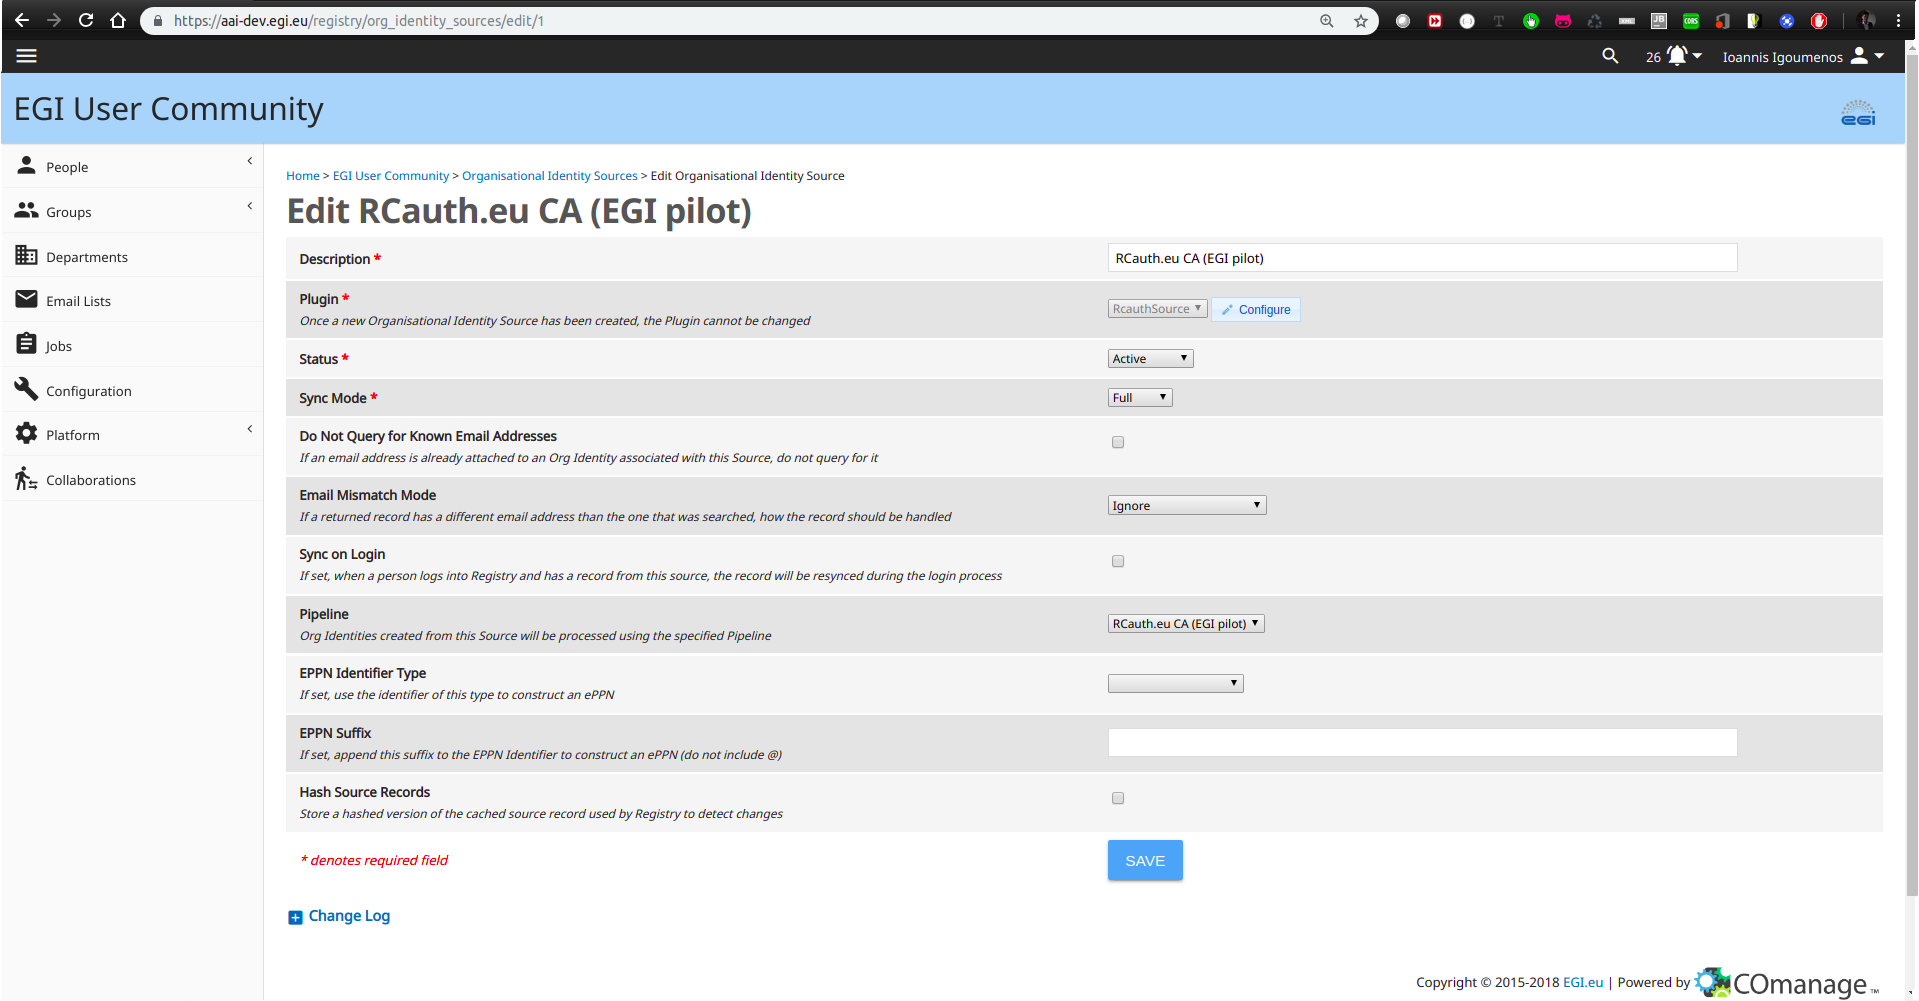The image size is (1919, 1001).
Task: Open the notifications bell icon
Action: [x=1677, y=56]
